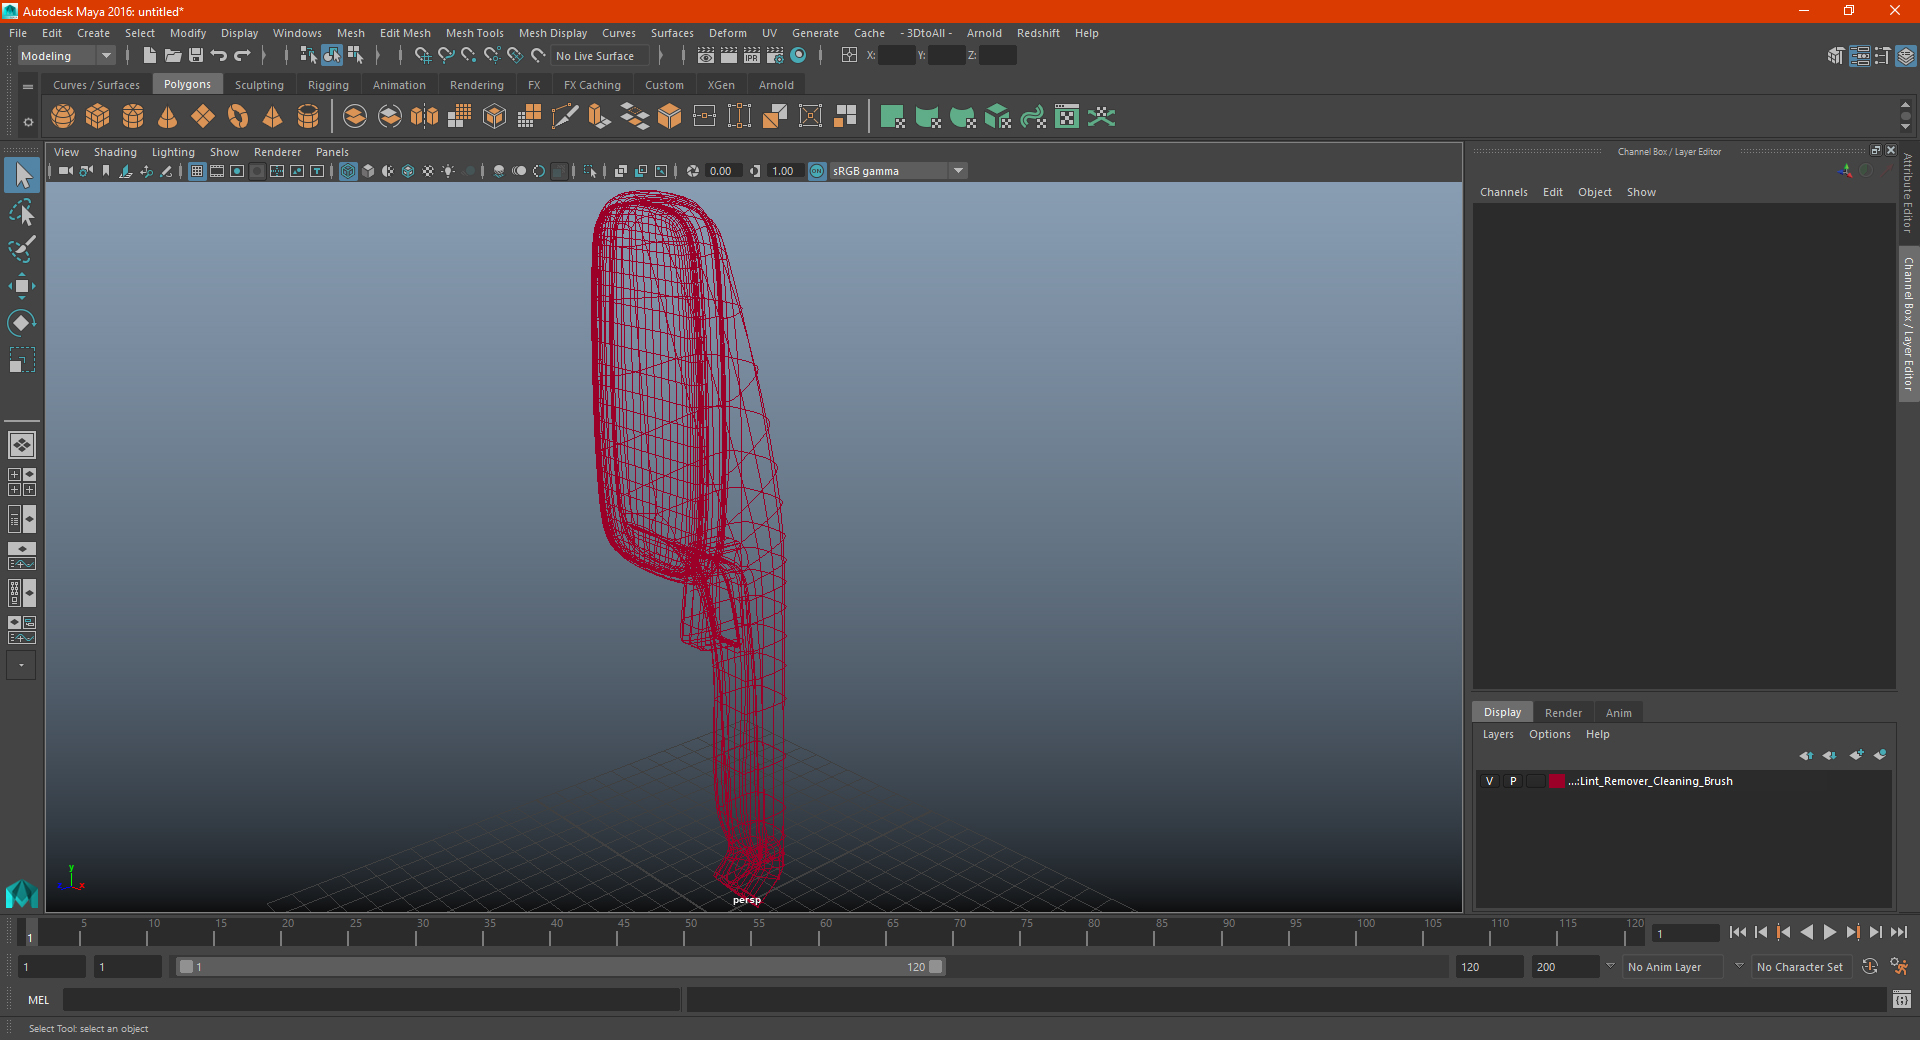Redo the action via the toolbar

[x=242, y=56]
